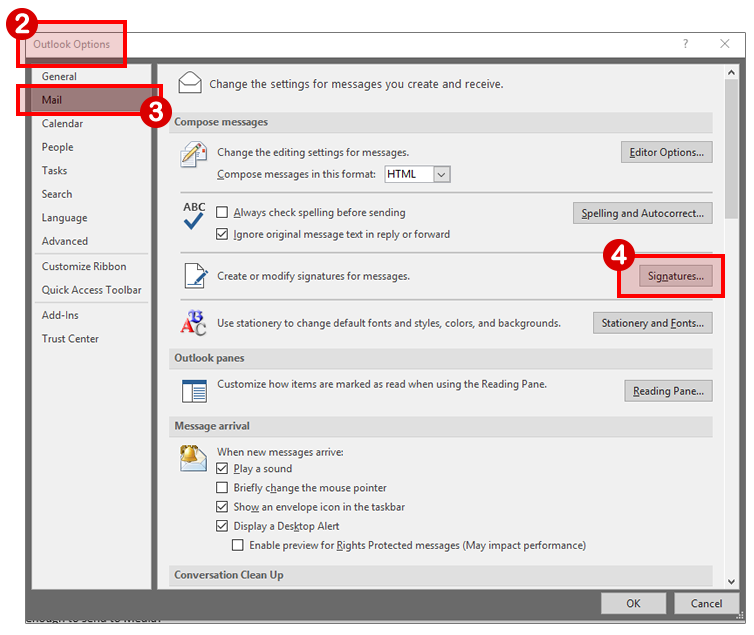Open the People options category
The image size is (754, 635).
tap(91, 147)
